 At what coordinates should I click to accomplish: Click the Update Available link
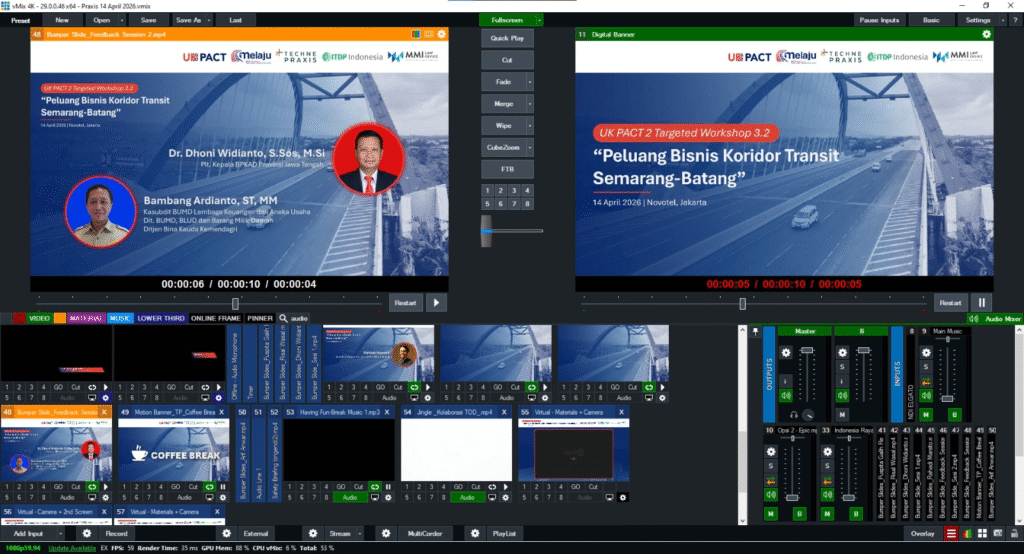72,548
